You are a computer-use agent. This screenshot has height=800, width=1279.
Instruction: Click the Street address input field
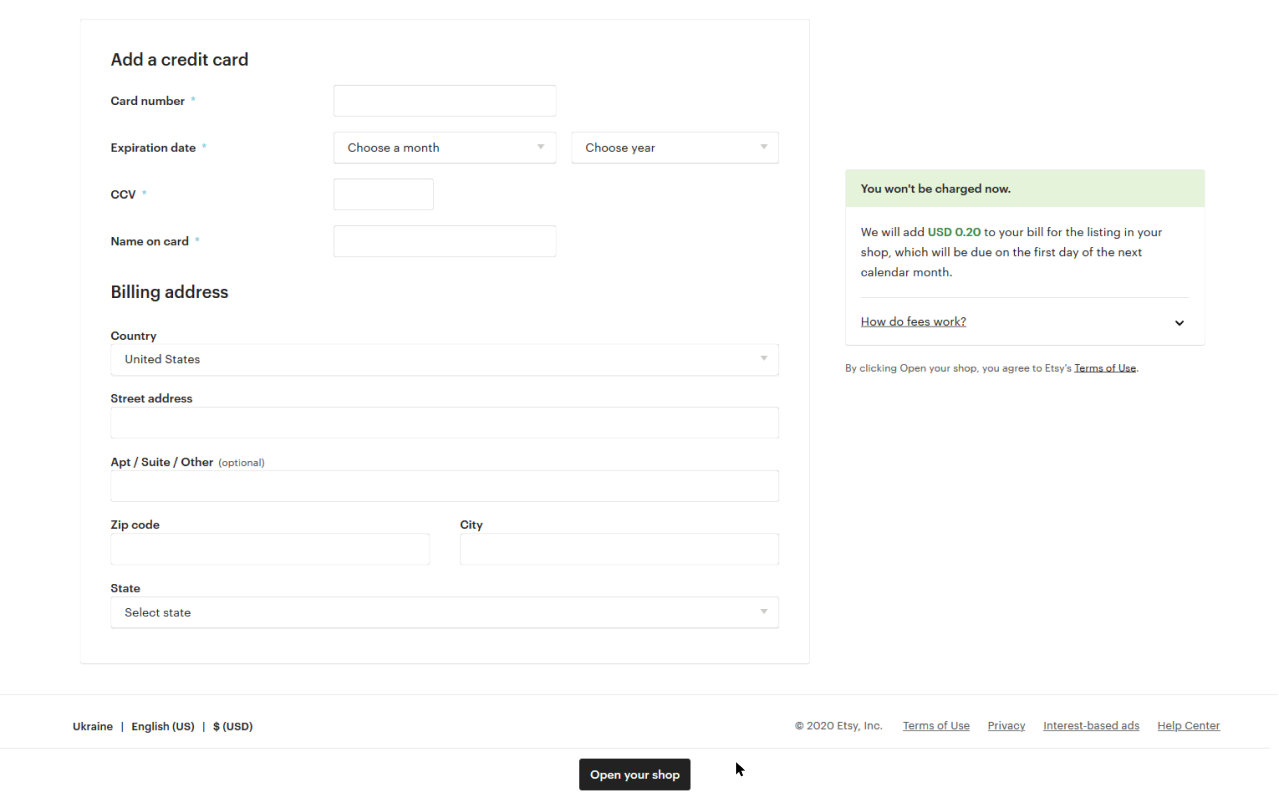(x=444, y=423)
